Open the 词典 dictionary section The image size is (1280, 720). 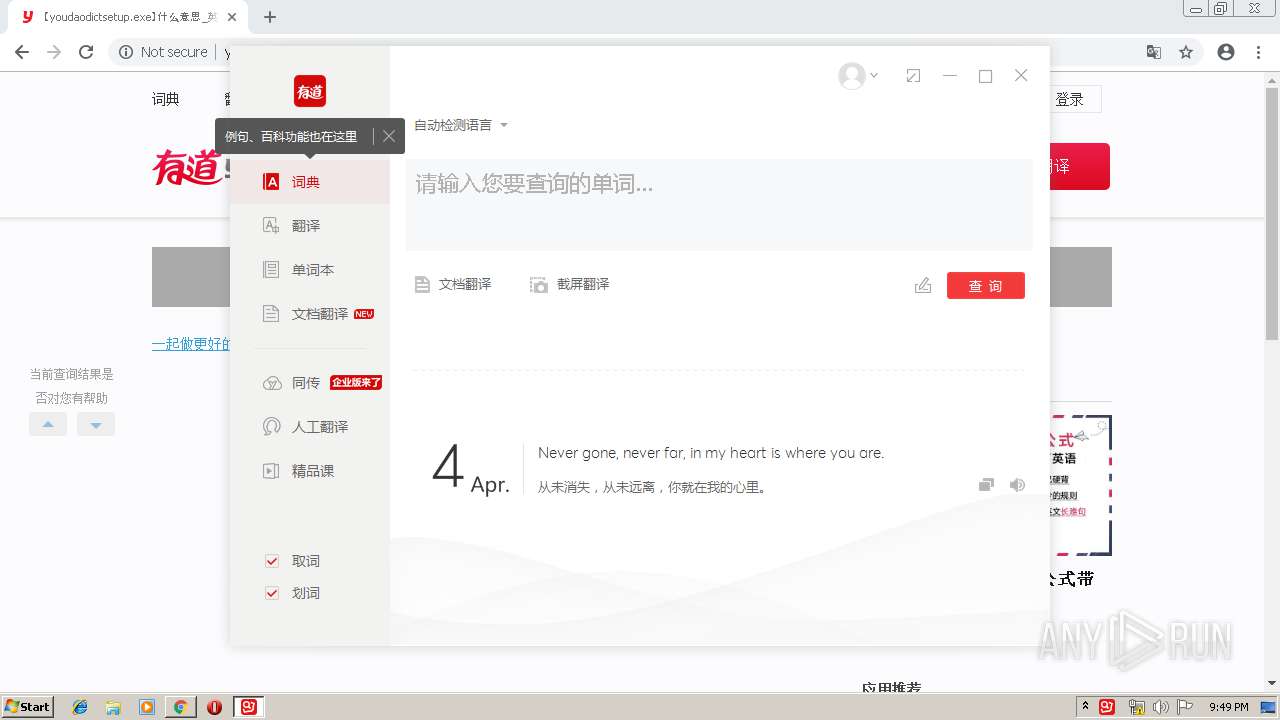coord(310,182)
